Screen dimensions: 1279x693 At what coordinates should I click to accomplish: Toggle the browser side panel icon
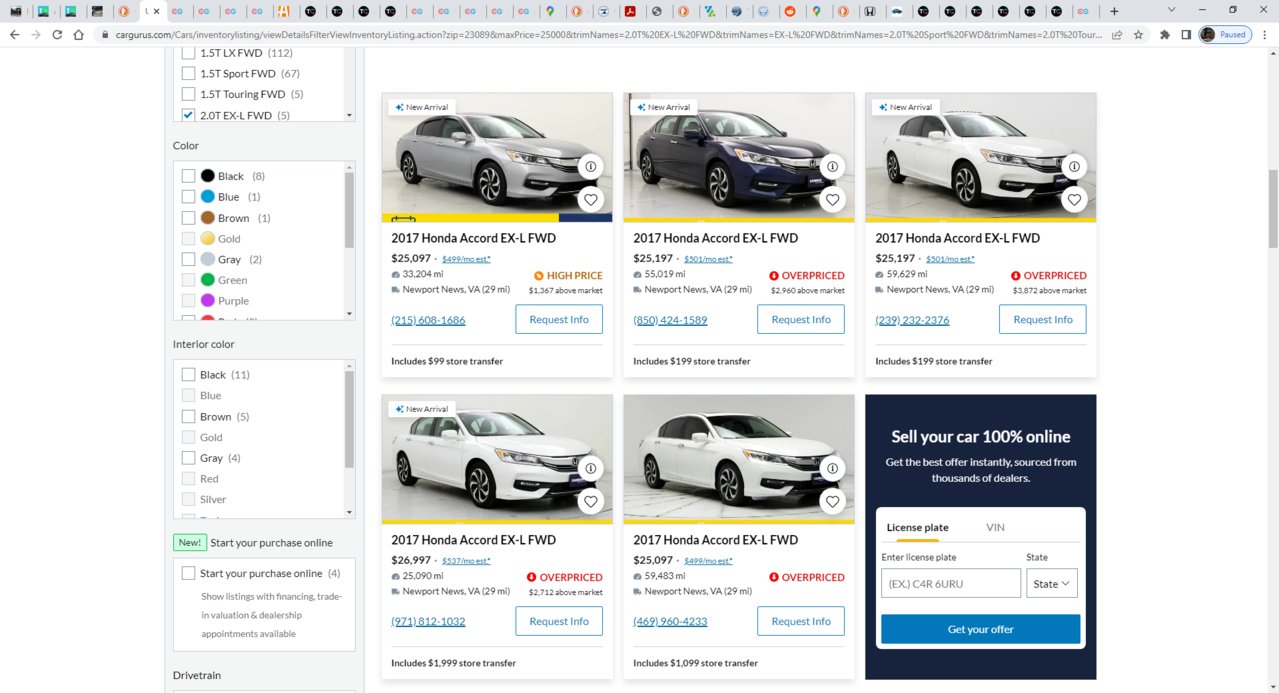pyautogui.click(x=1186, y=34)
